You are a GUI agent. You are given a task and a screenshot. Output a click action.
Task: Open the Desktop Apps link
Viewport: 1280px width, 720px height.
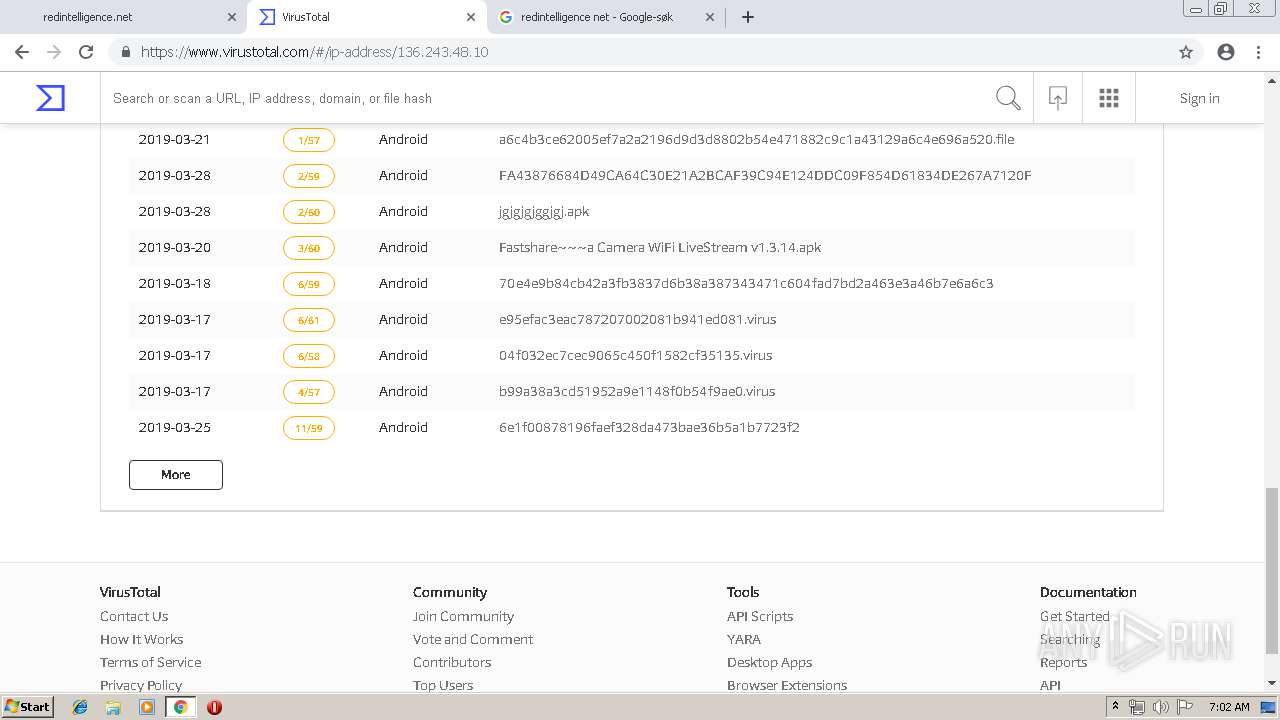click(769, 662)
